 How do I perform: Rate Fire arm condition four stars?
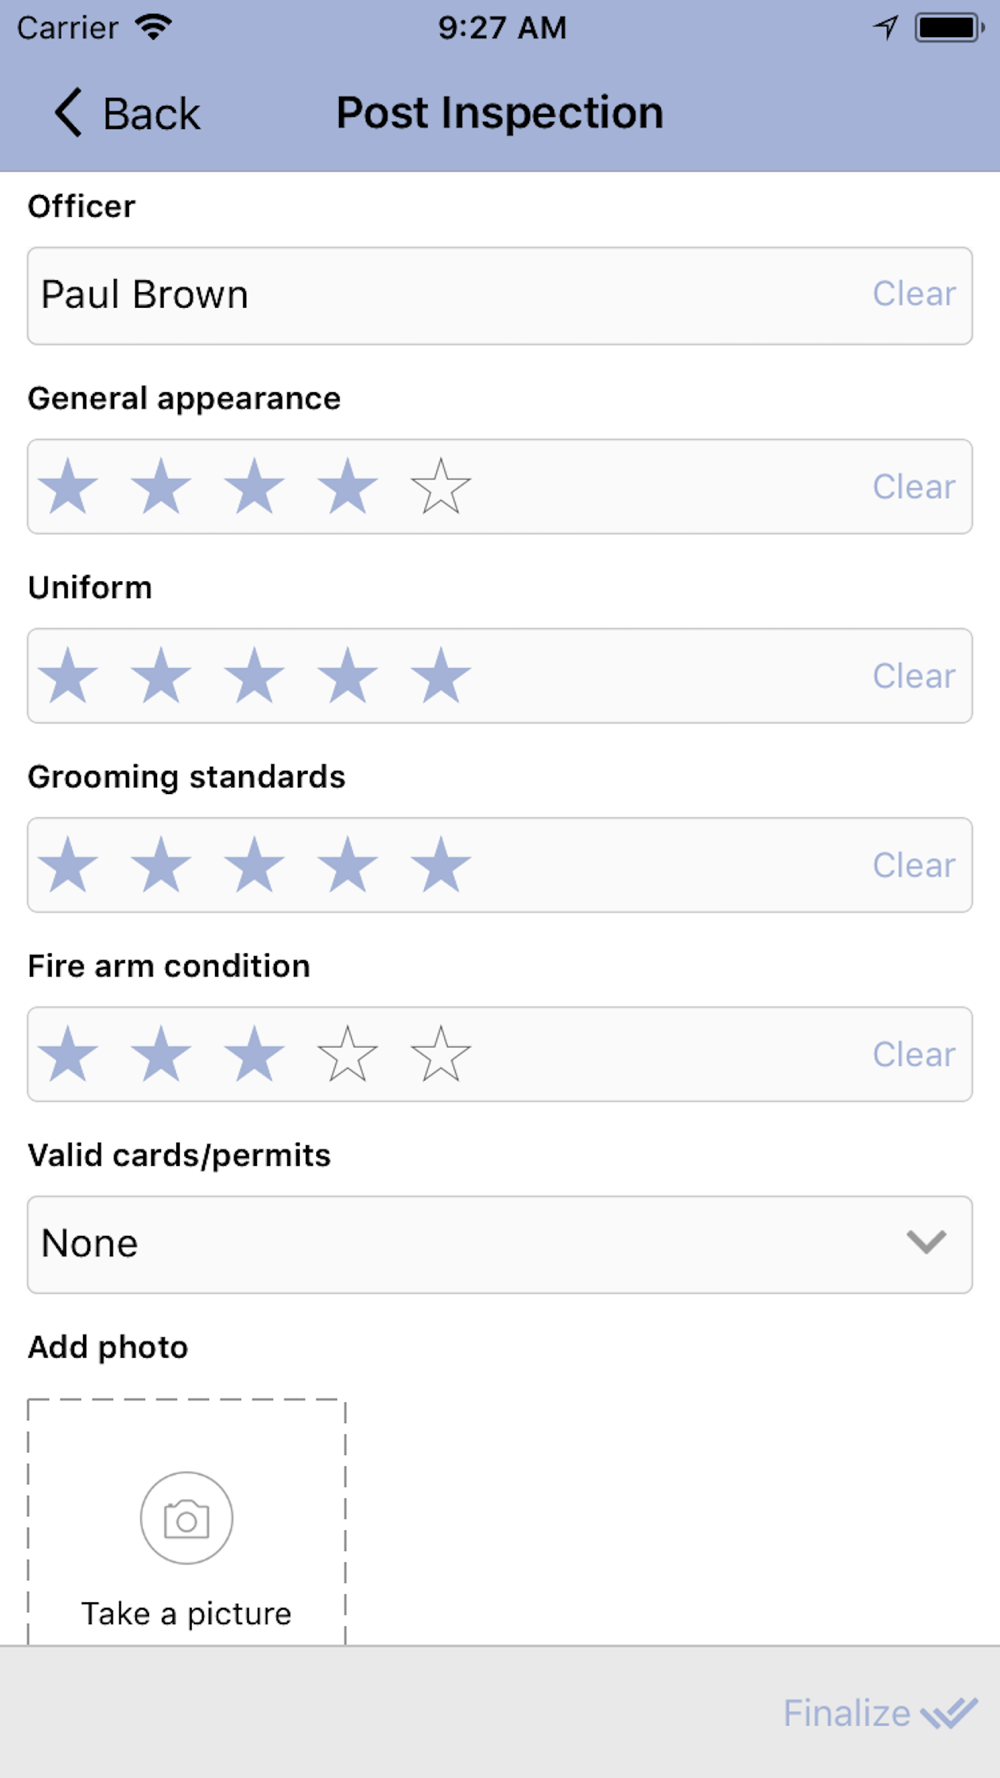tap(347, 1054)
